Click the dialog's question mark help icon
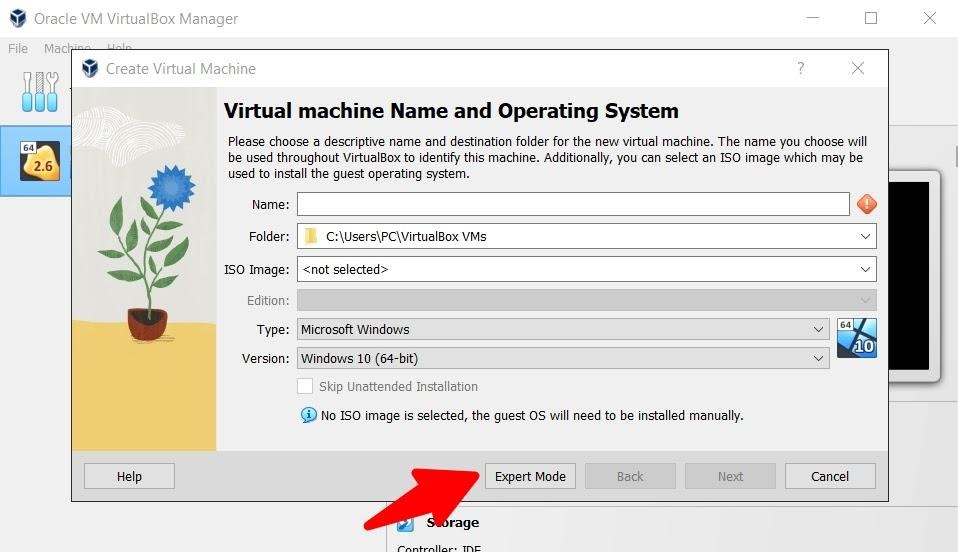Image resolution: width=958 pixels, height=552 pixels. (800, 69)
